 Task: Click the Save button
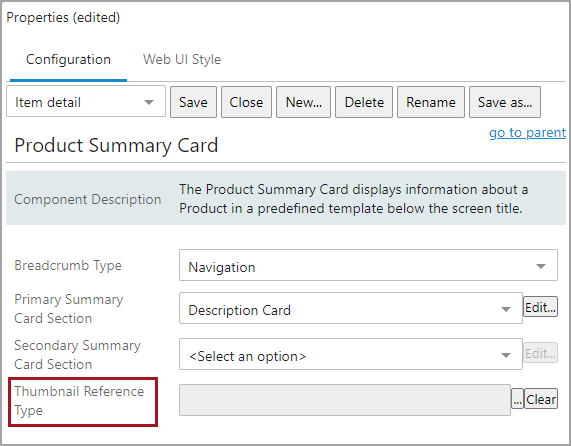[193, 102]
